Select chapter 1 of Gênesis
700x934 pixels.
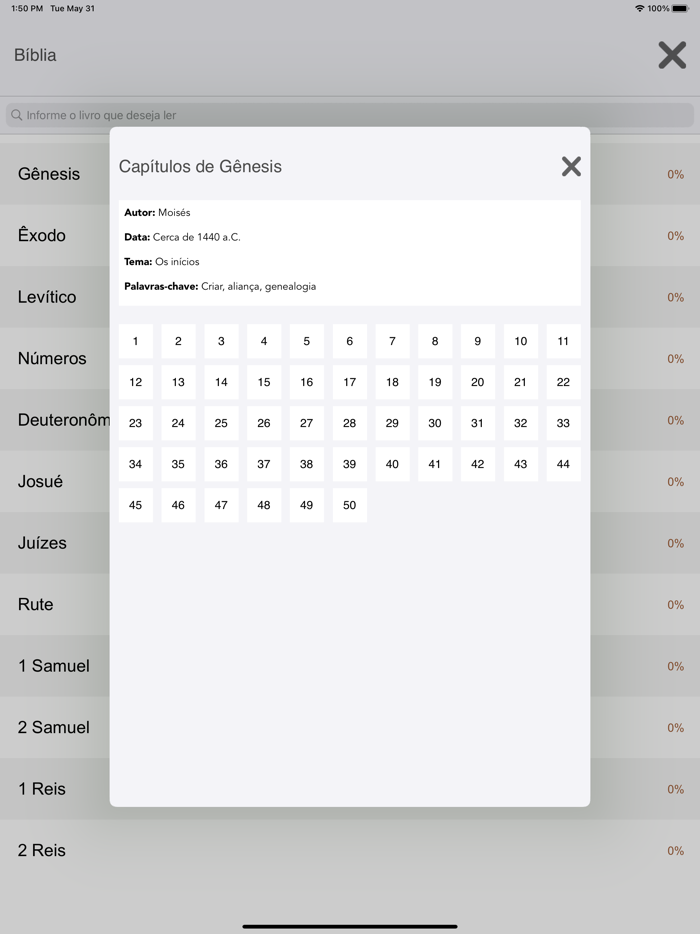pos(135,341)
